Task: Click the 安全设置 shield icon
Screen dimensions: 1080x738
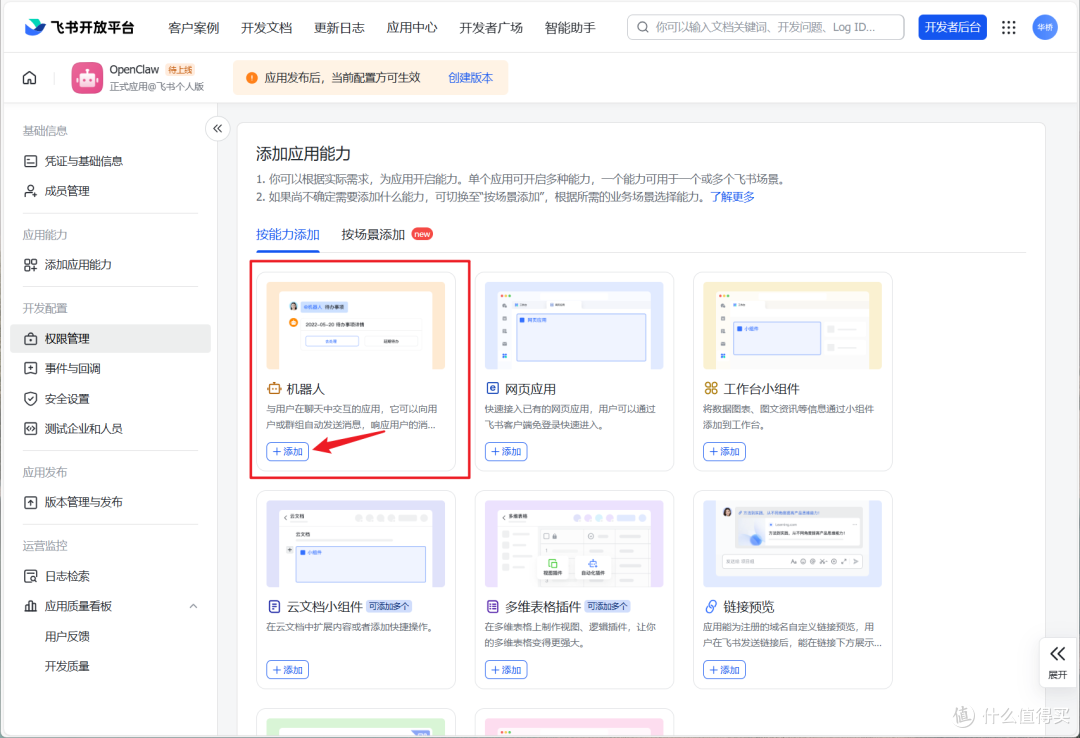Action: pyautogui.click(x=30, y=399)
